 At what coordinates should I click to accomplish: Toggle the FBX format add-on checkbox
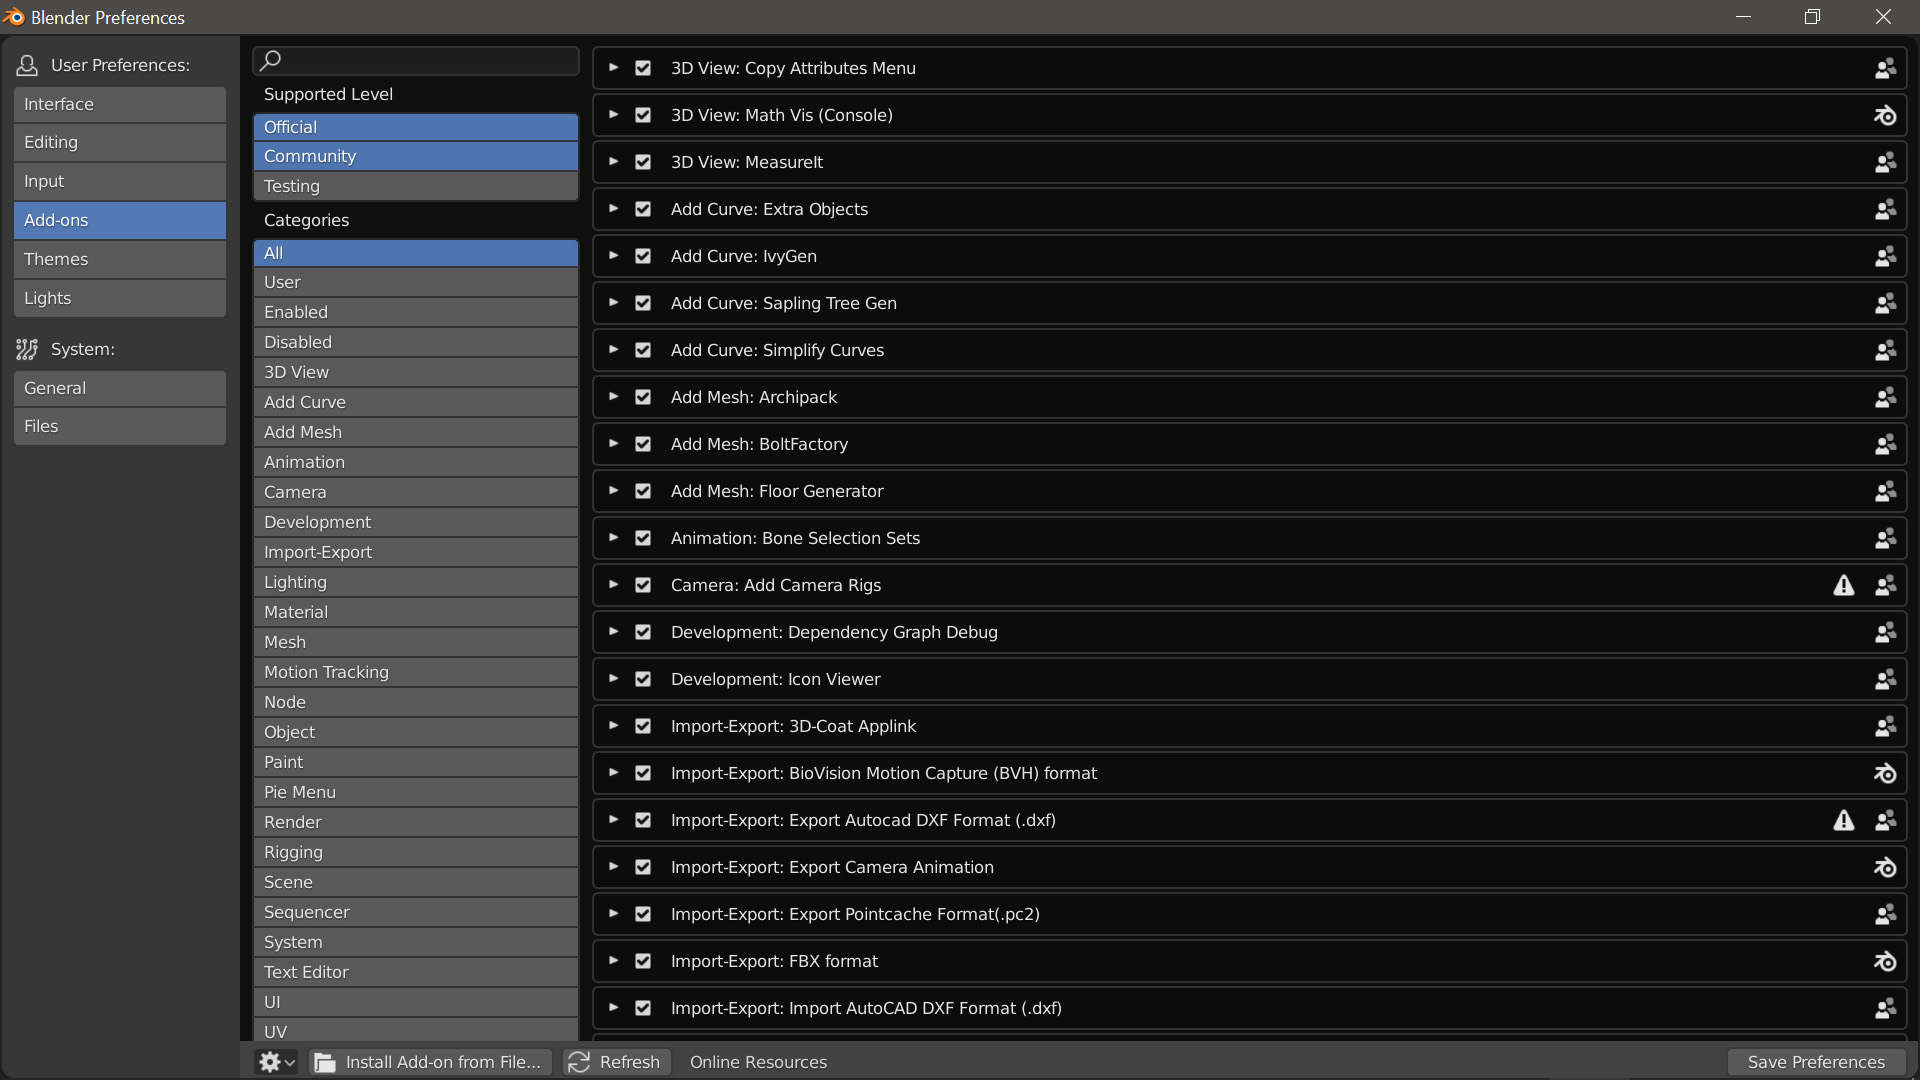tap(643, 961)
